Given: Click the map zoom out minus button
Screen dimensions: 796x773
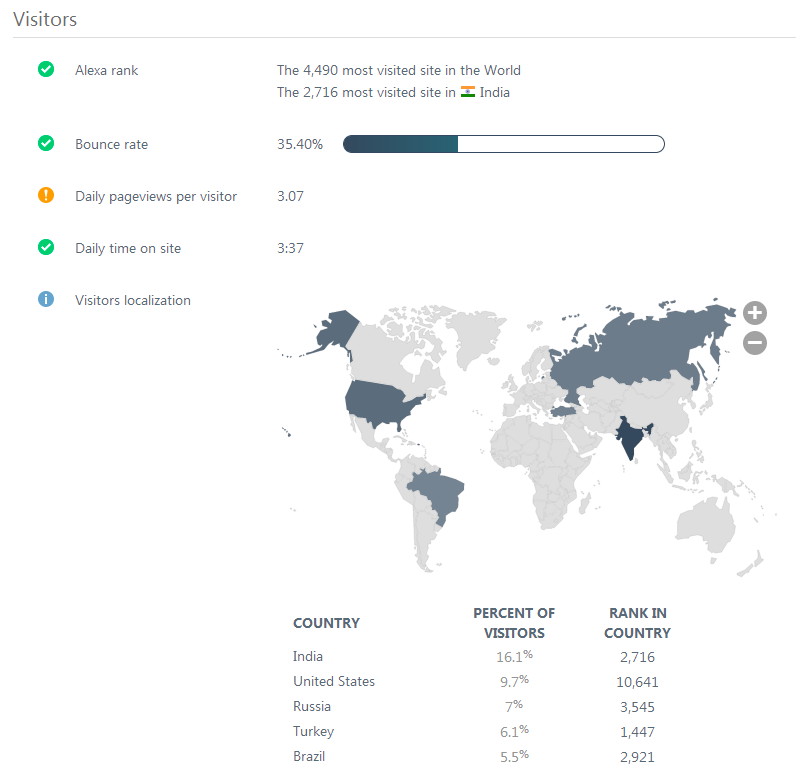Looking at the screenshot, I should (755, 343).
